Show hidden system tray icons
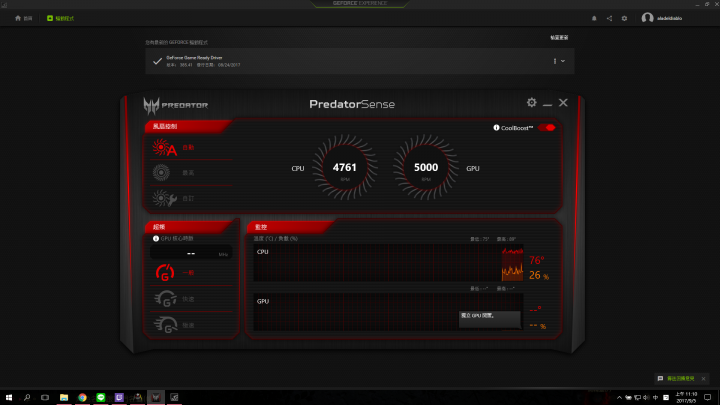The width and height of the screenshot is (720, 405). (x=619, y=398)
